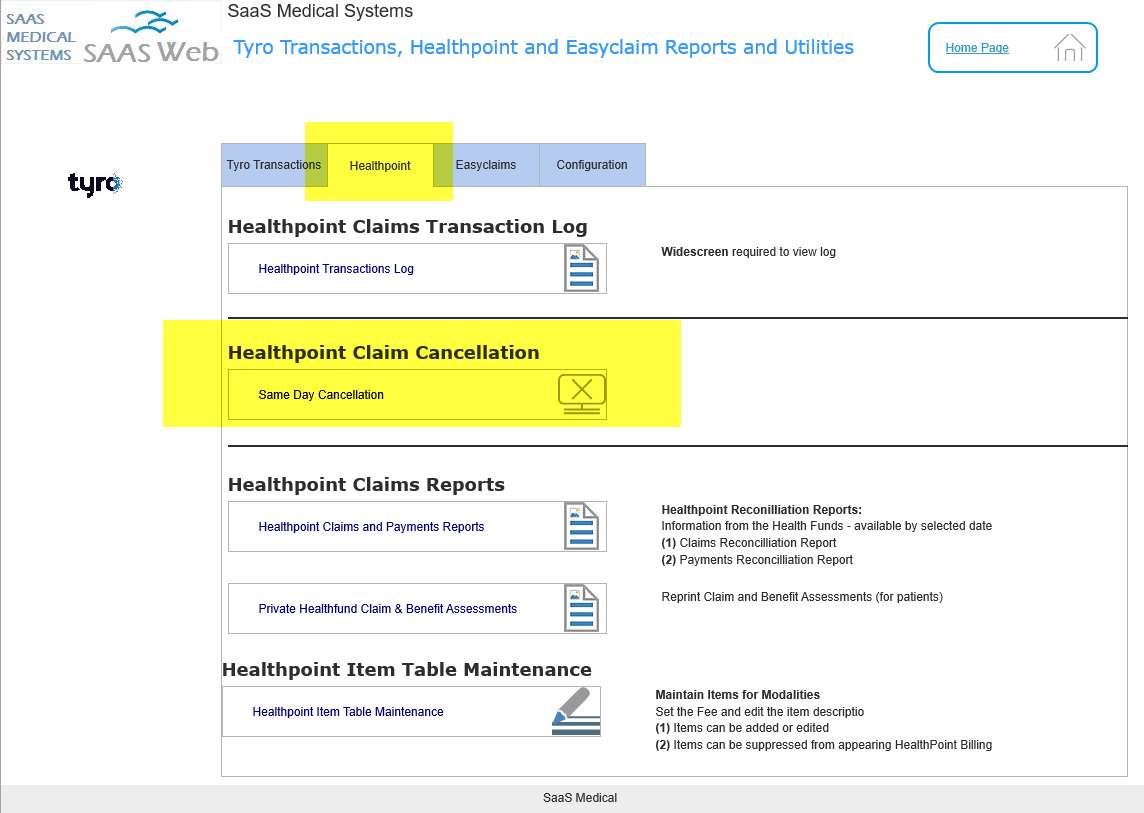The height and width of the screenshot is (813, 1144).
Task: Open the Healthpoint Item Table Maintenance link
Action: pos(348,712)
